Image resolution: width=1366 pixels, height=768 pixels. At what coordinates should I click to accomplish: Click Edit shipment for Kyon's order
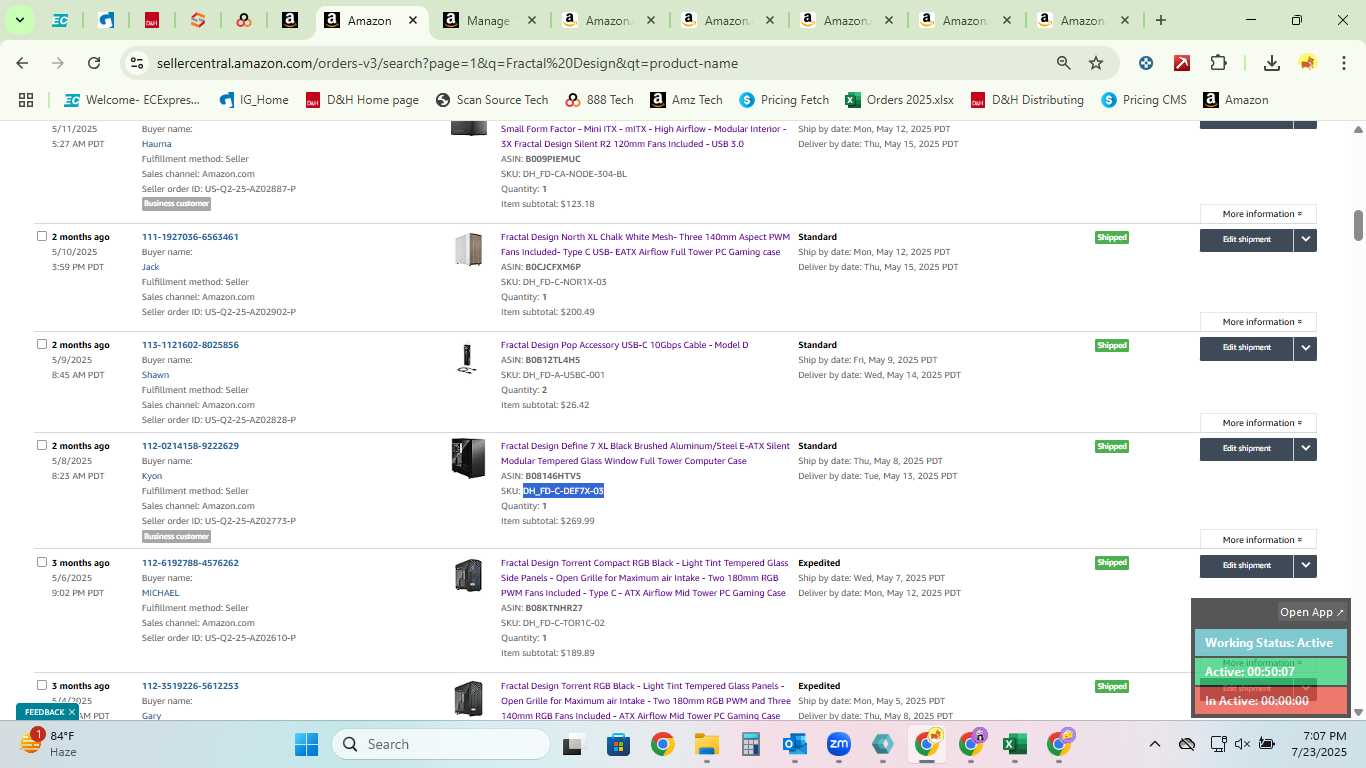1246,449
